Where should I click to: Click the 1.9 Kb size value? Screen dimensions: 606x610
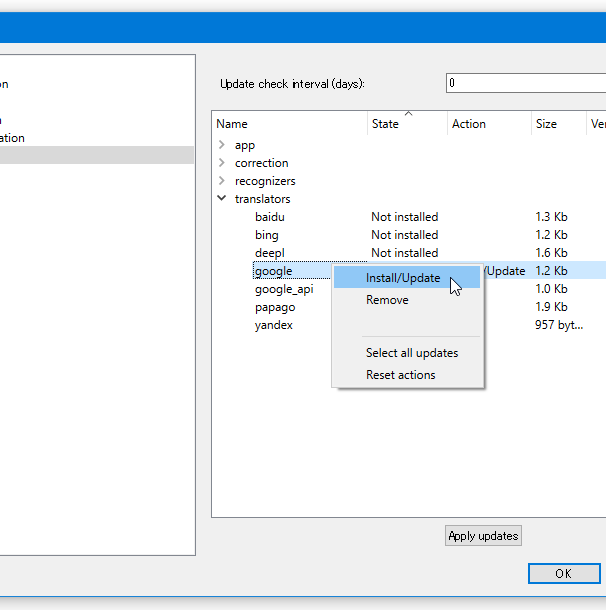coord(551,307)
